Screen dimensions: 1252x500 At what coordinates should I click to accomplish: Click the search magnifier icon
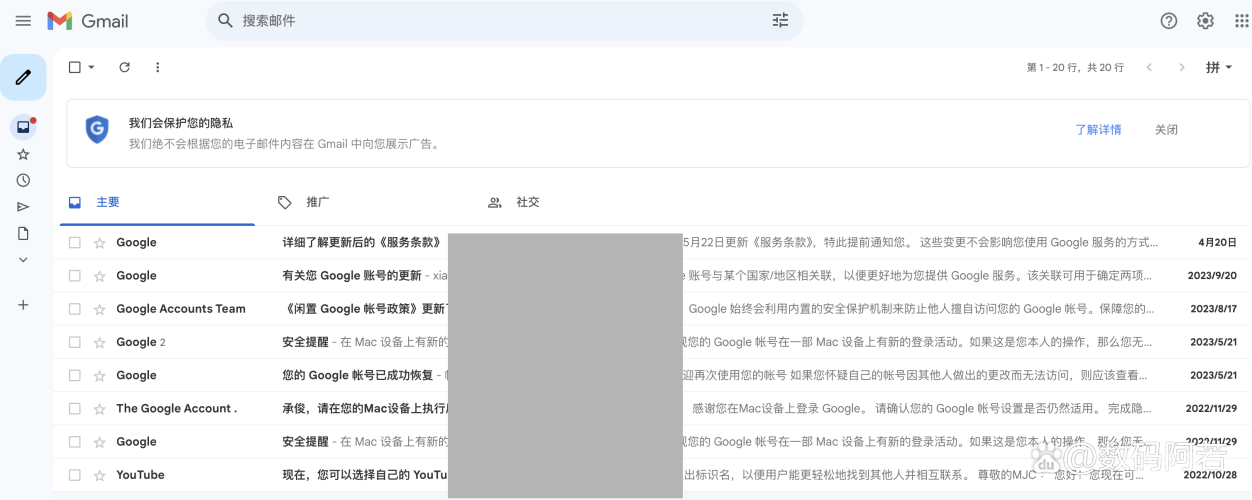(225, 21)
